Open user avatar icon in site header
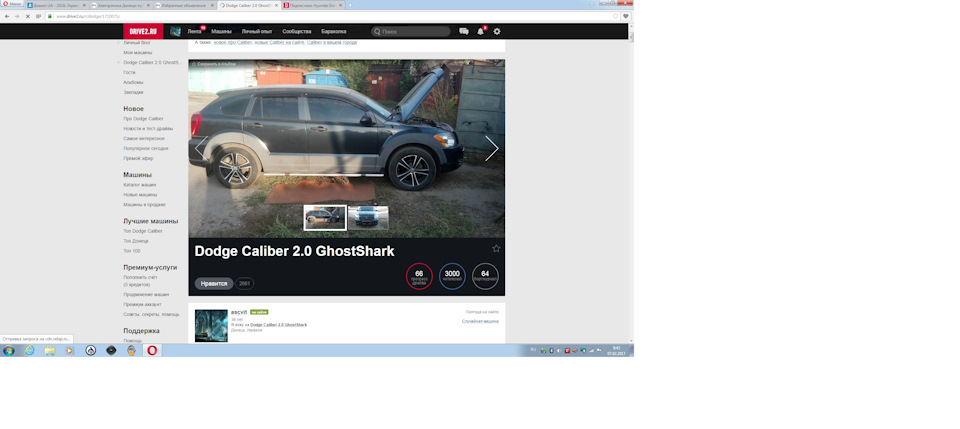The width and height of the screenshot is (960, 429). (176, 31)
